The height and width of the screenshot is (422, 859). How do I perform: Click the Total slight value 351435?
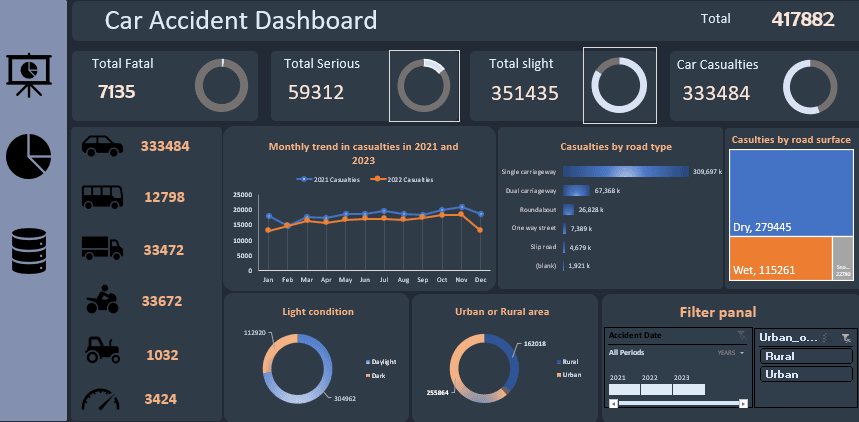(x=524, y=94)
